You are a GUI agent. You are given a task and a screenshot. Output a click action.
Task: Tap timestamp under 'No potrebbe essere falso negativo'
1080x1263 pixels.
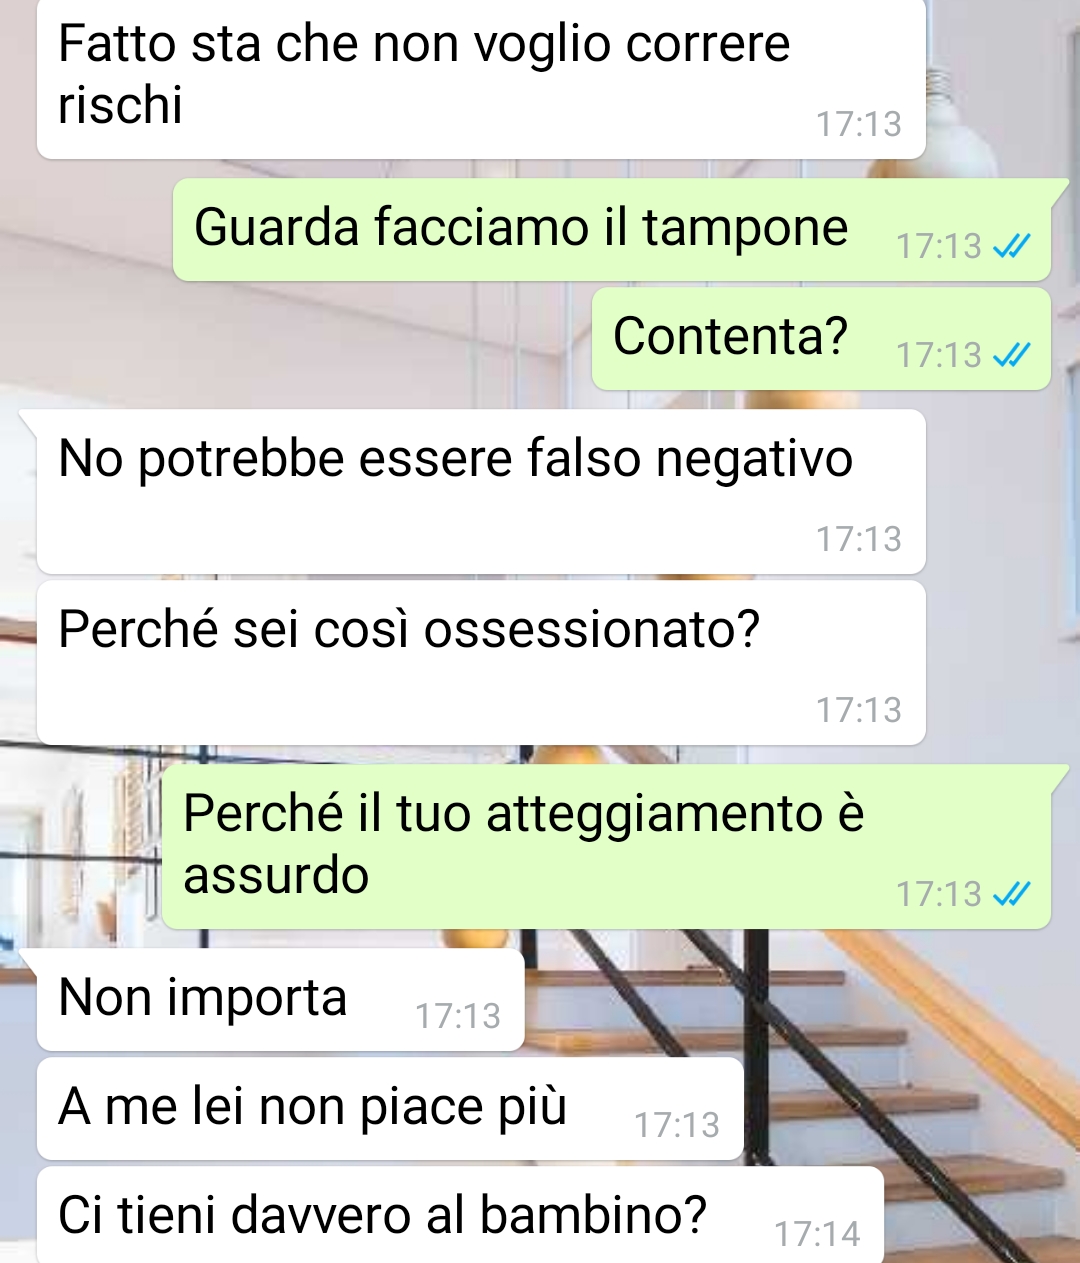coord(859,540)
